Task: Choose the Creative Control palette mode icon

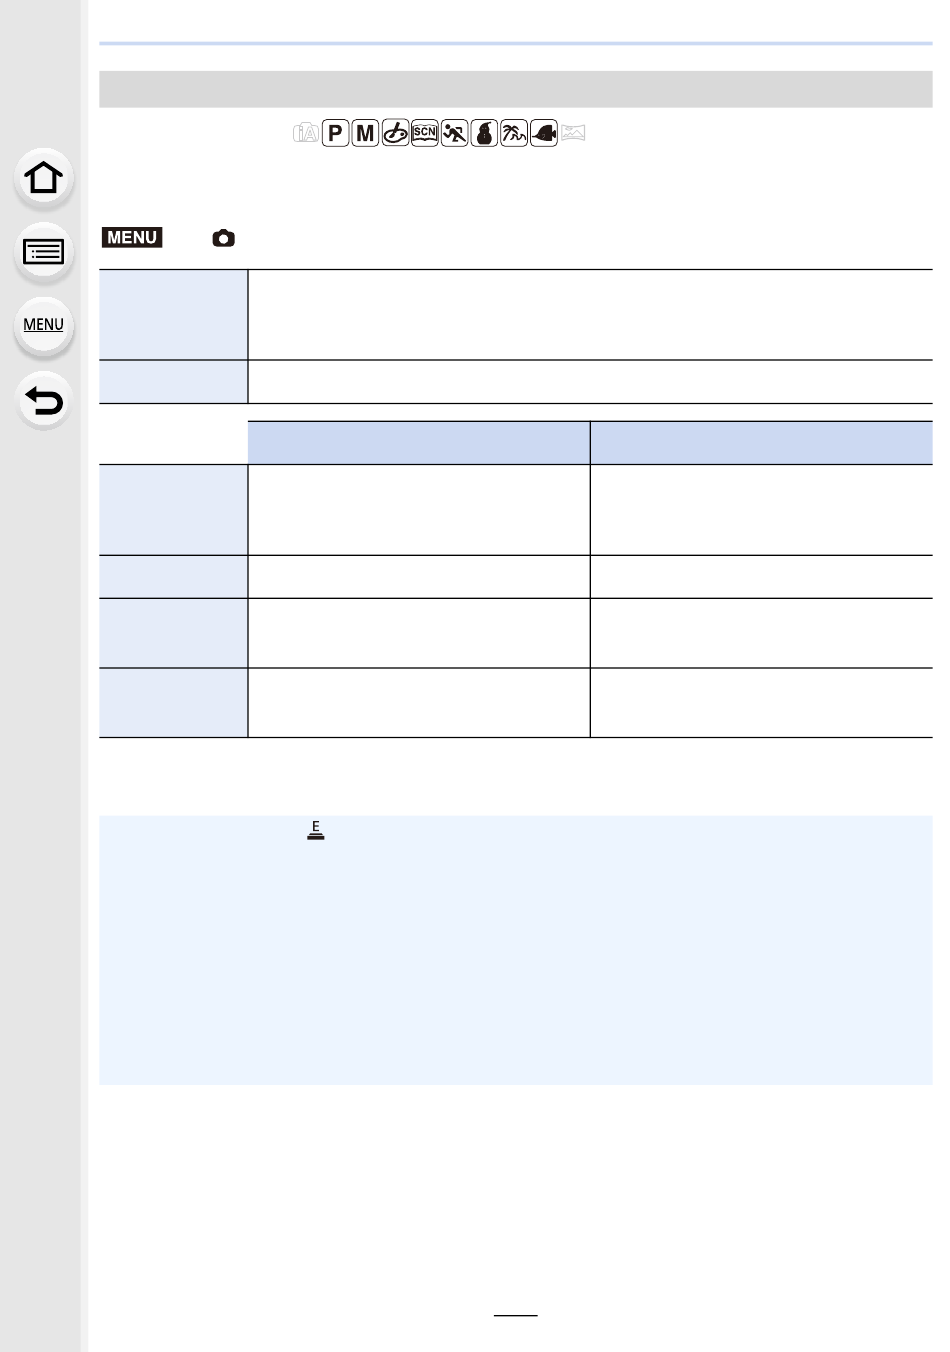Action: [395, 133]
